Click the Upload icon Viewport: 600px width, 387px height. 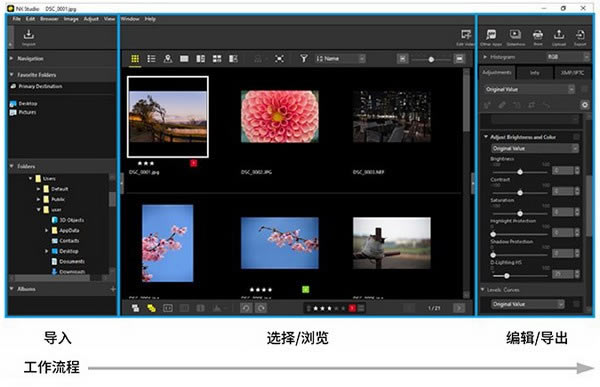coord(559,35)
